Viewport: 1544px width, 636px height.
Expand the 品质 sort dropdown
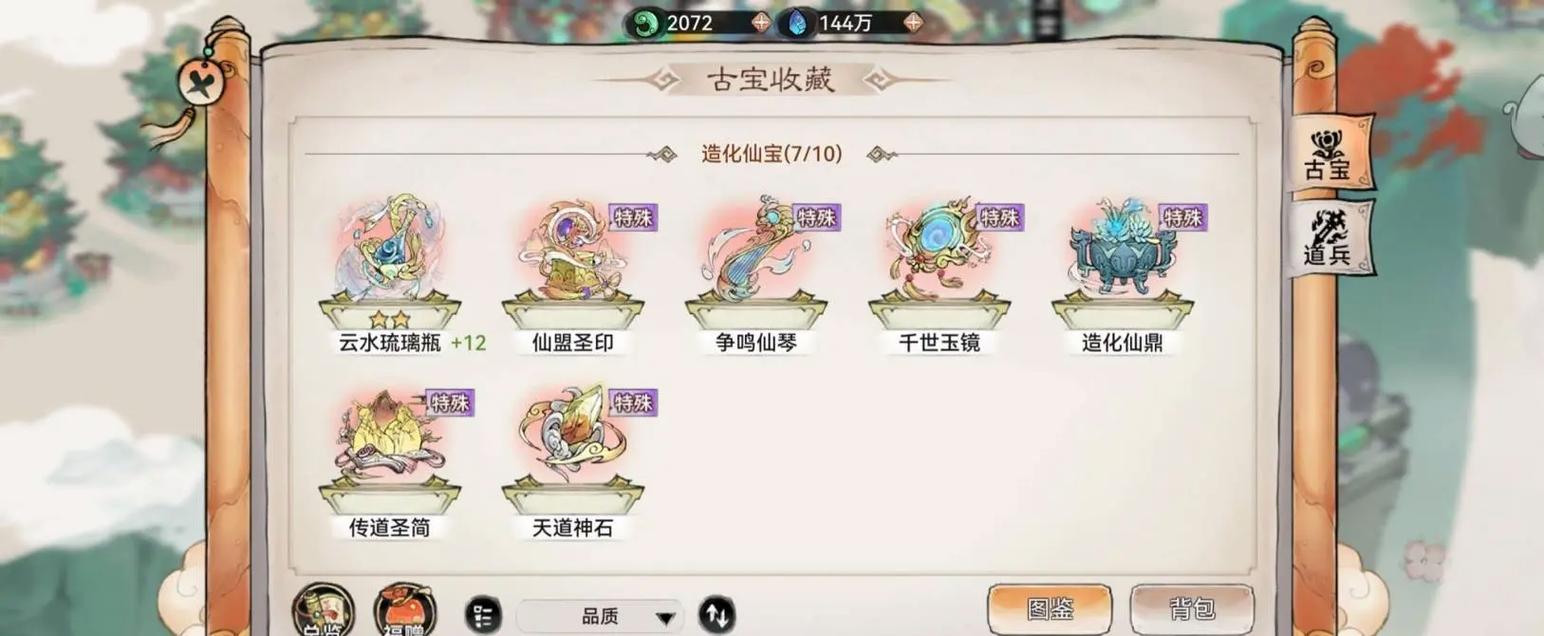point(599,617)
